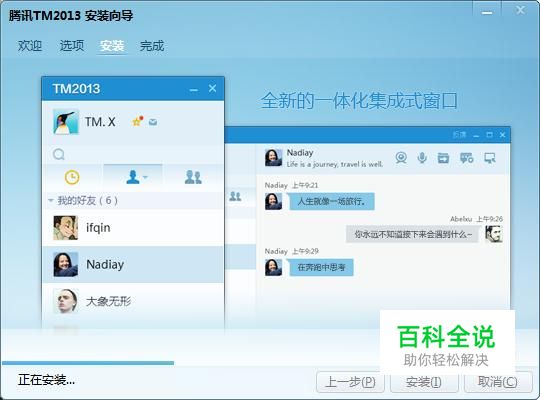Click the chat bubble group-discussion icon
The width and height of the screenshot is (540, 400).
tap(467, 158)
